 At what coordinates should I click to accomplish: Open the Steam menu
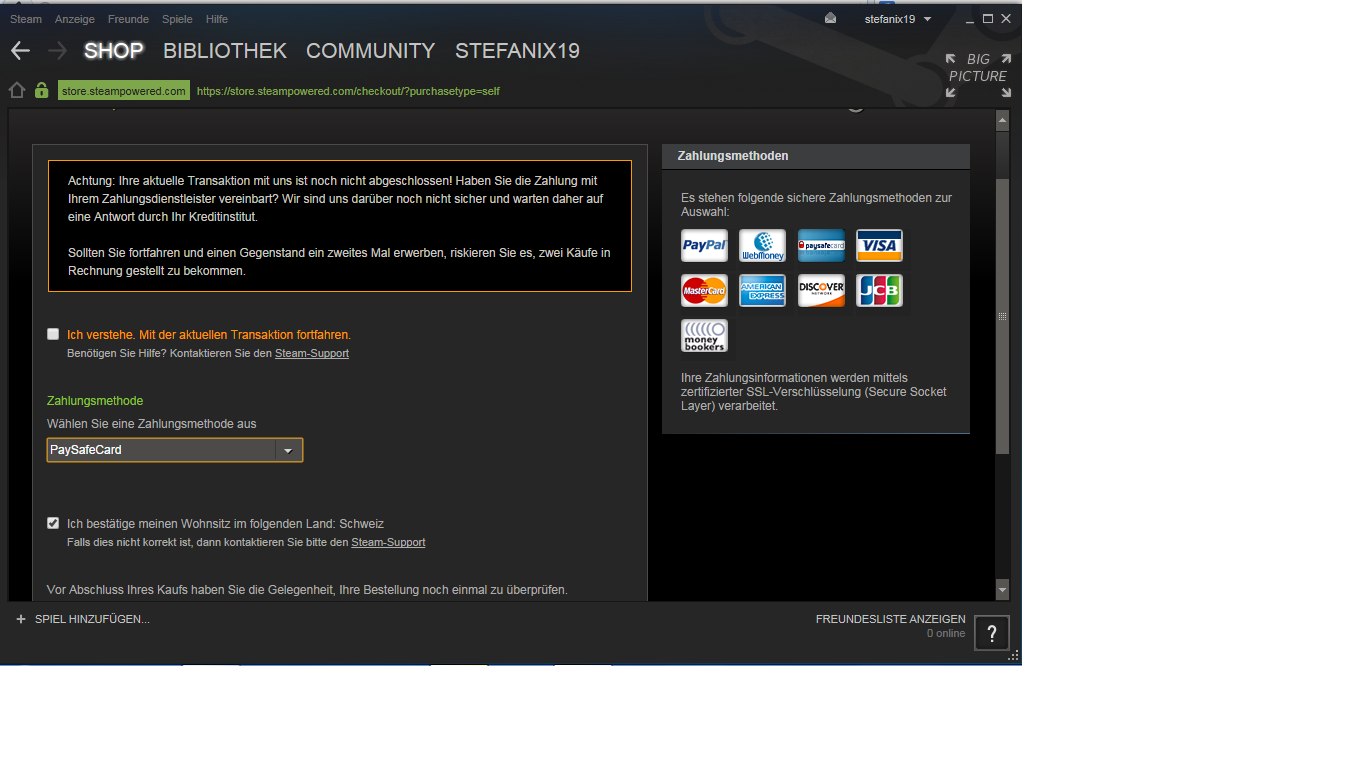pos(26,19)
